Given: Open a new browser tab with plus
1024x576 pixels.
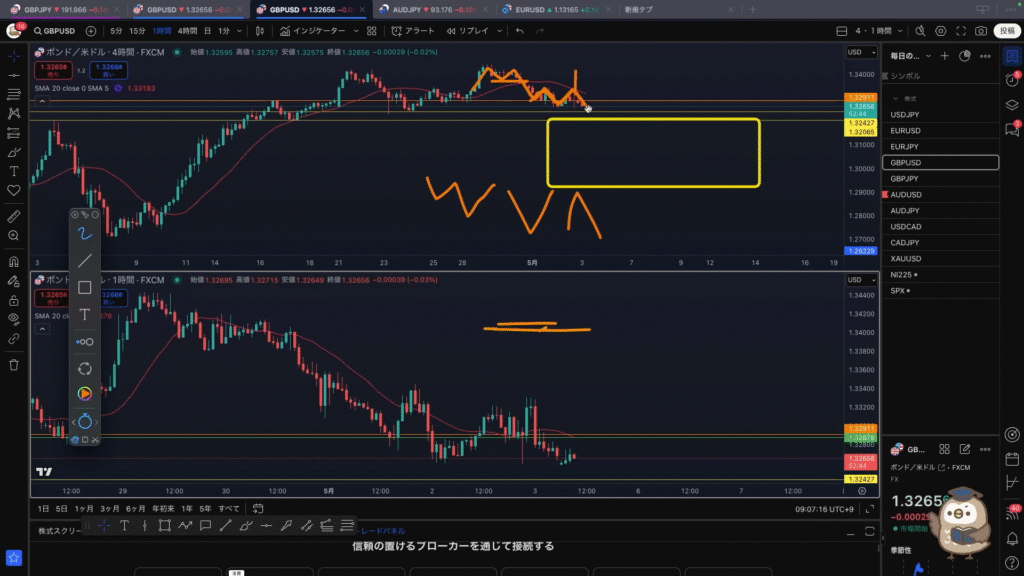Looking at the screenshot, I should [752, 10].
